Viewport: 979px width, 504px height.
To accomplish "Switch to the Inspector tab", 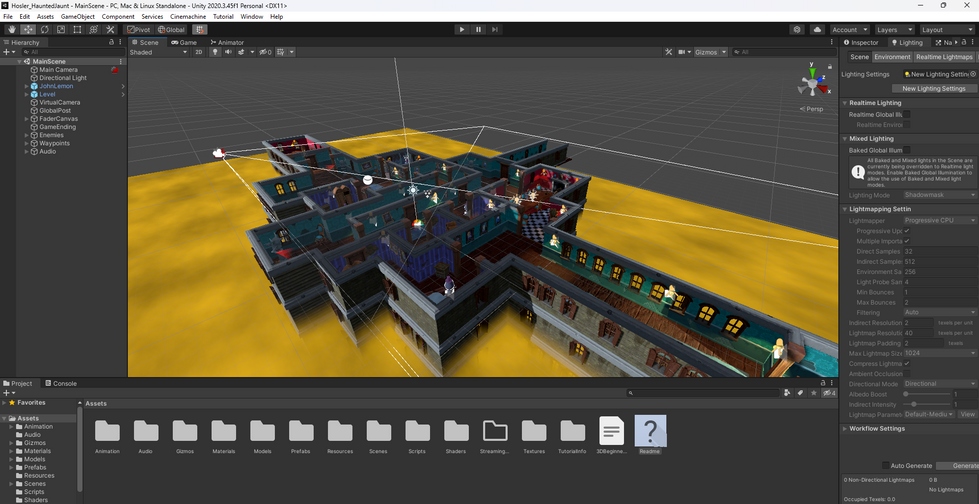I will (861, 42).
